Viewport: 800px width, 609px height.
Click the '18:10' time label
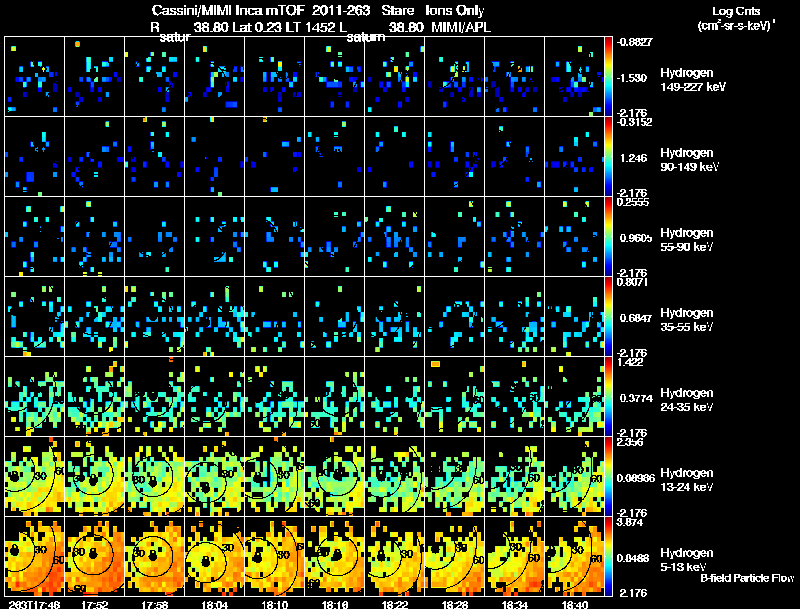tap(274, 604)
